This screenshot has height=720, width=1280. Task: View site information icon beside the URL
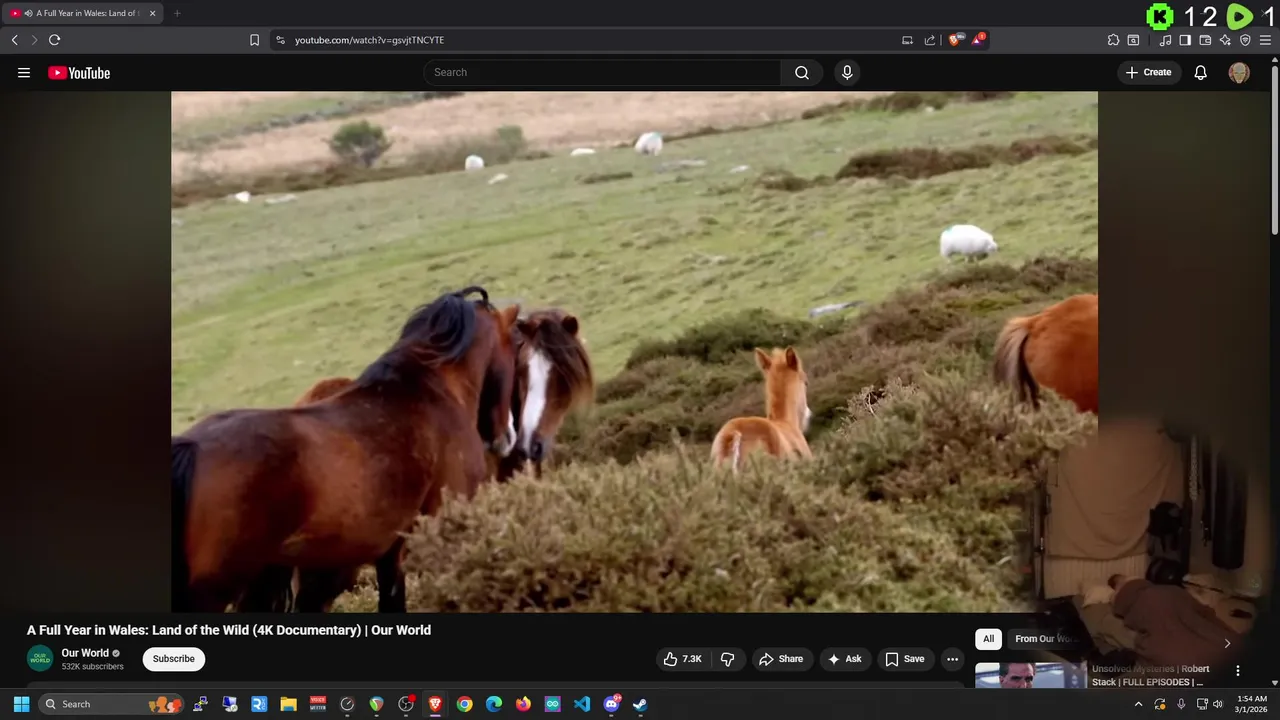coord(280,40)
